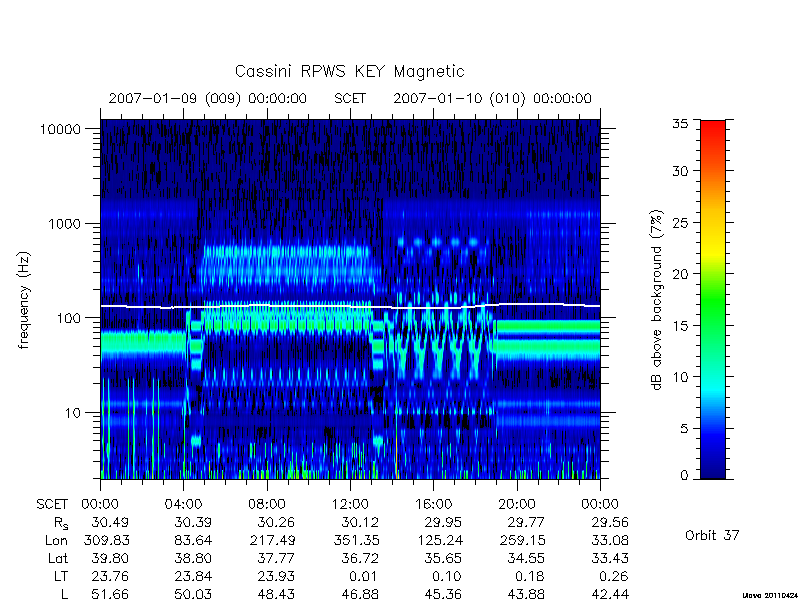Screen dimensions: 800x600
Task: Click the L value 51.66
Action: coord(110,594)
